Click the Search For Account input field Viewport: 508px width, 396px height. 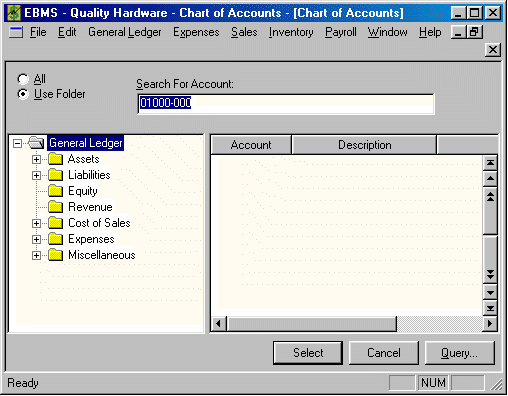[286, 104]
